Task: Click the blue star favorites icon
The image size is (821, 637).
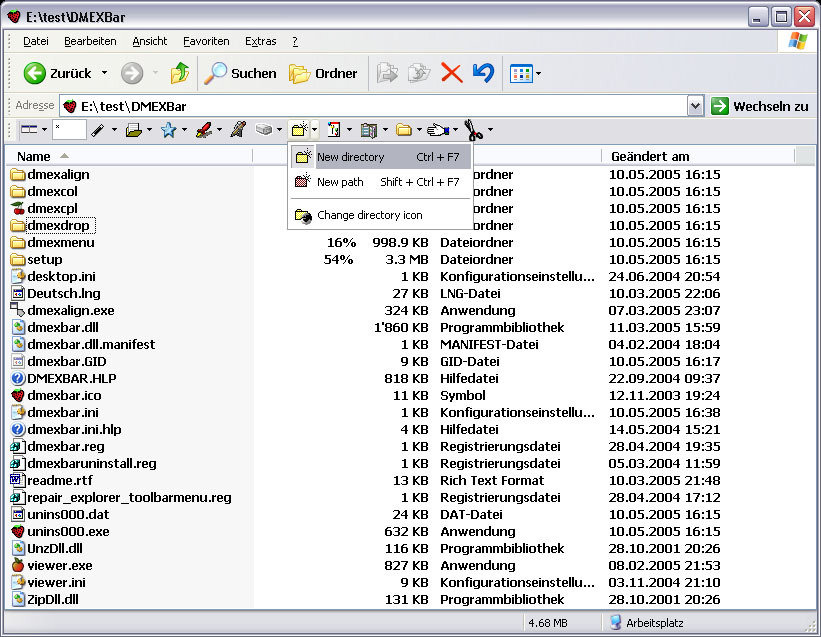Action: pos(169,130)
